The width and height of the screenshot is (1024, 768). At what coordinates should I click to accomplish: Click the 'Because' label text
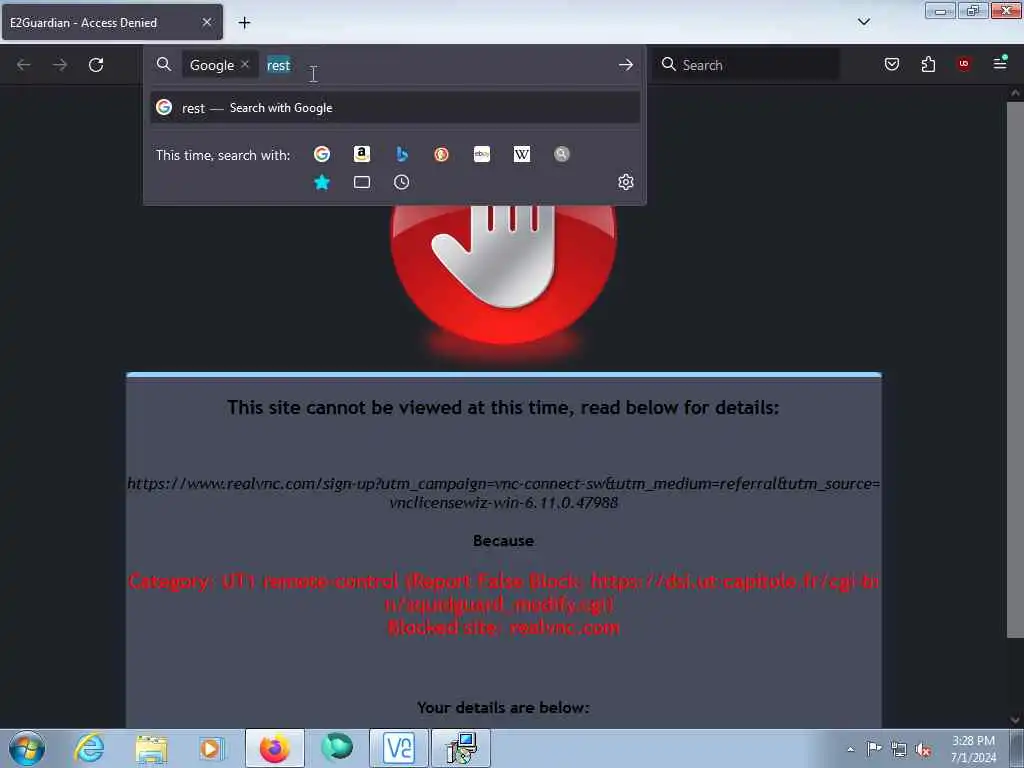point(504,541)
